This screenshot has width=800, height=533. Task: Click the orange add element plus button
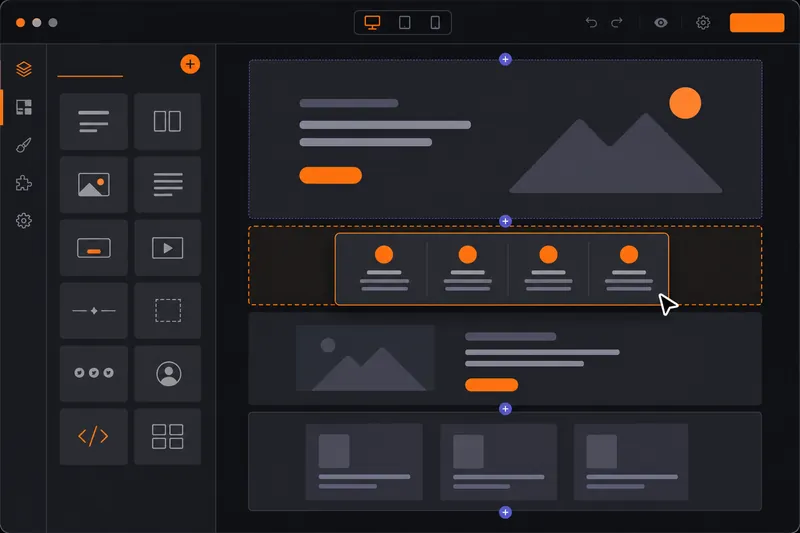(190, 64)
